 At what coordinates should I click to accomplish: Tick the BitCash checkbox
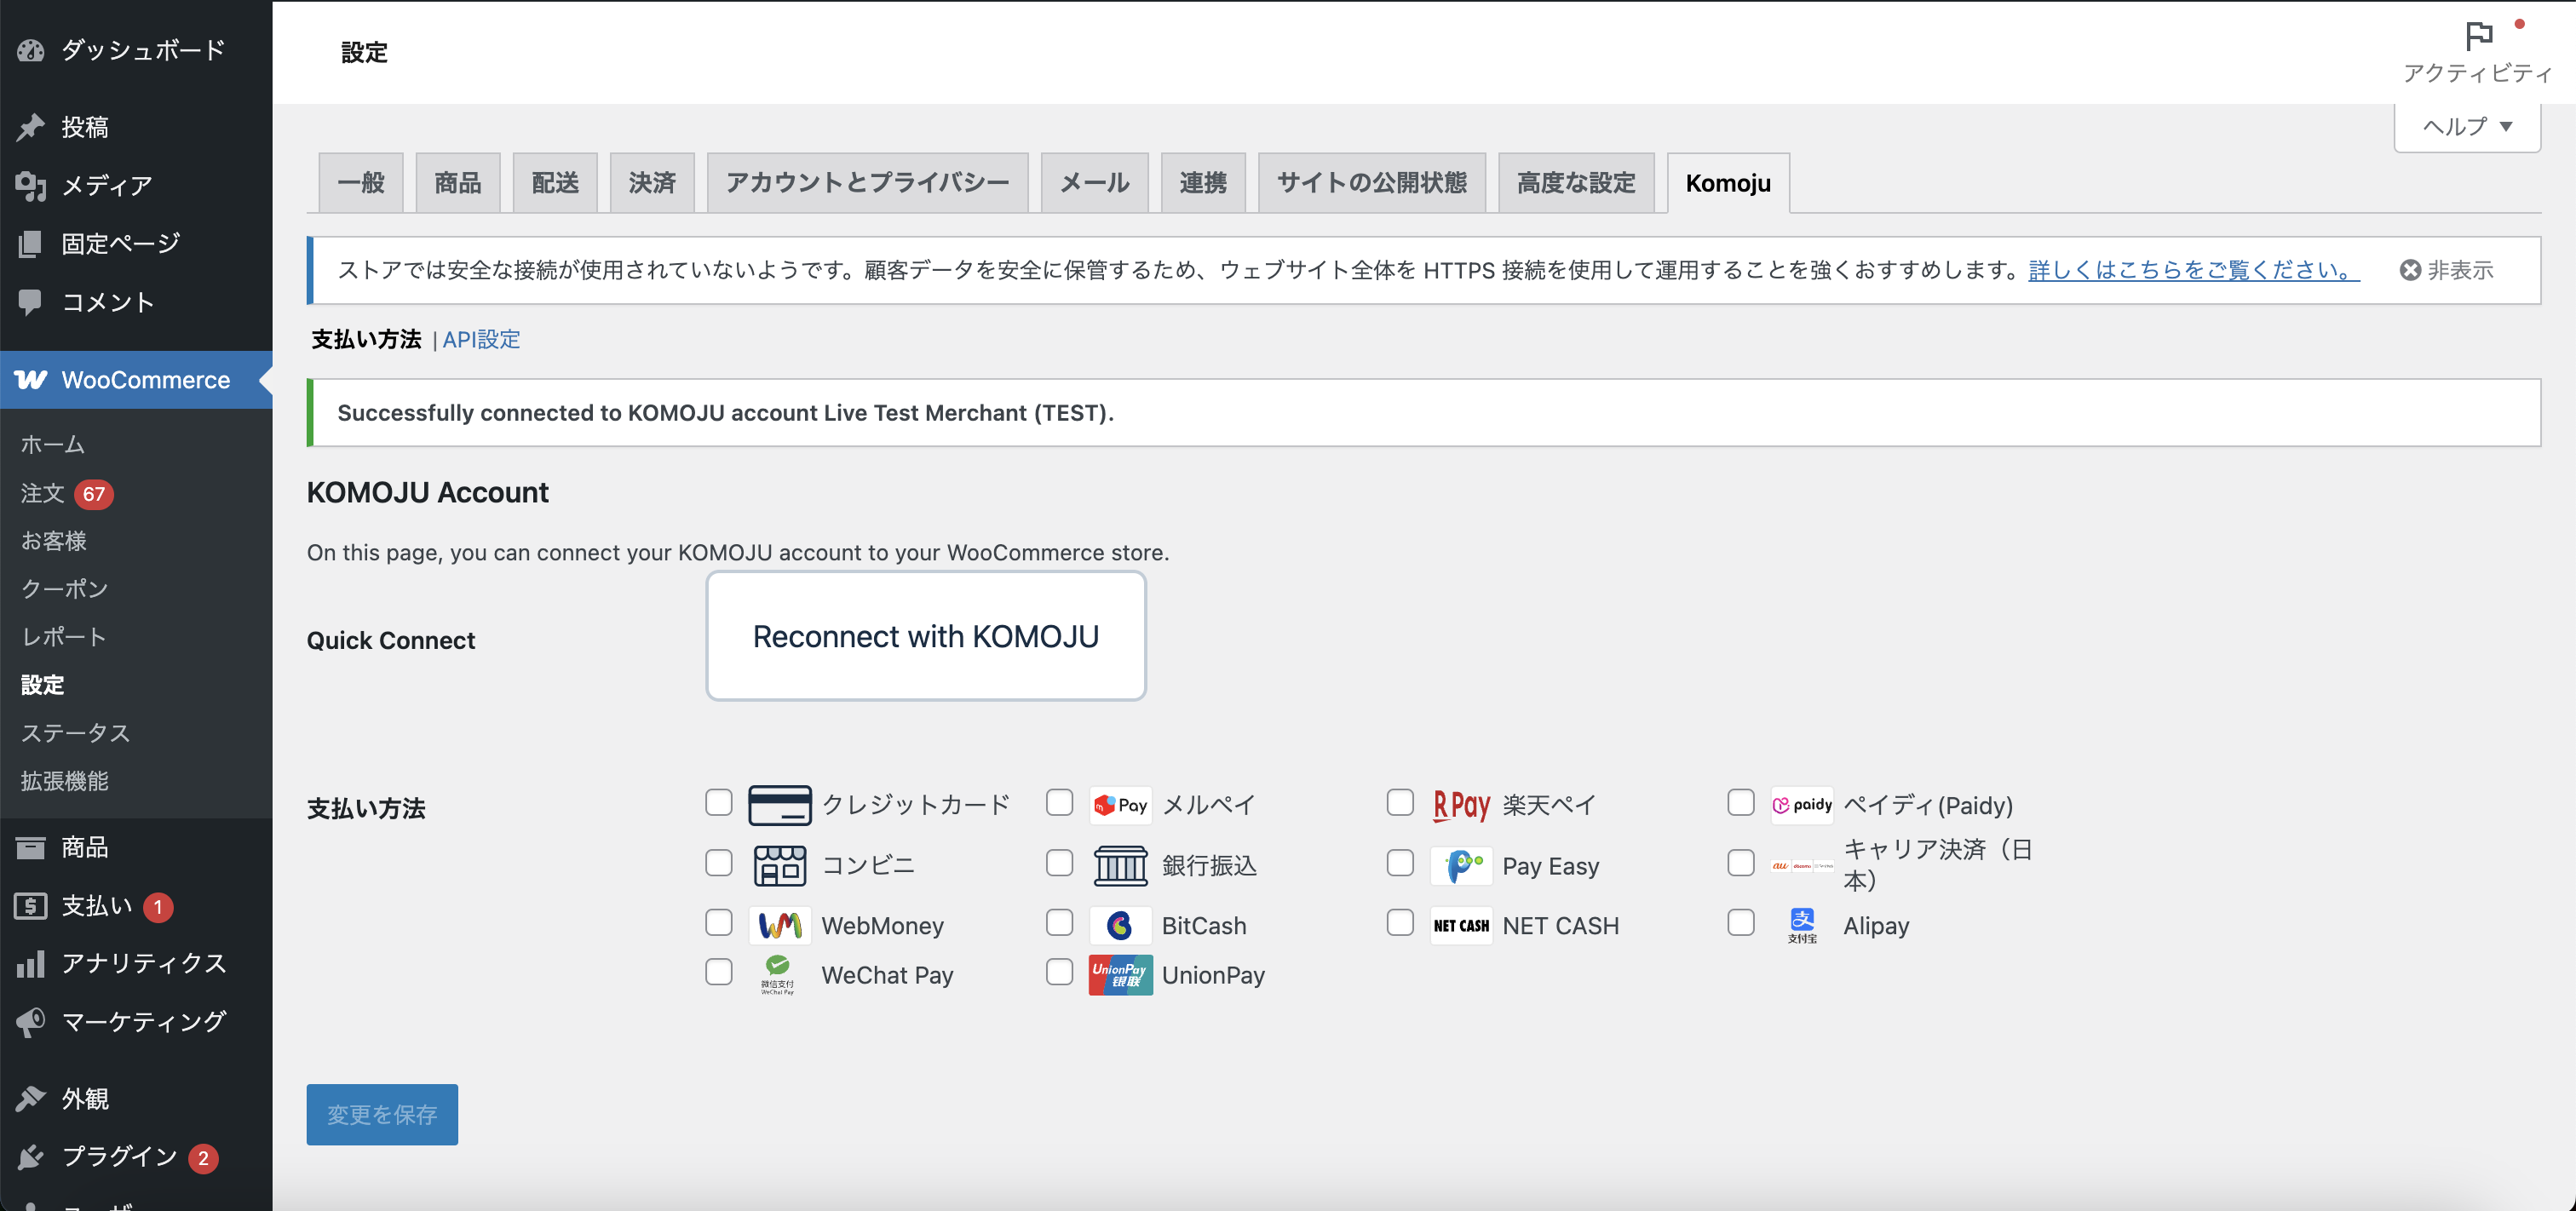[1059, 922]
